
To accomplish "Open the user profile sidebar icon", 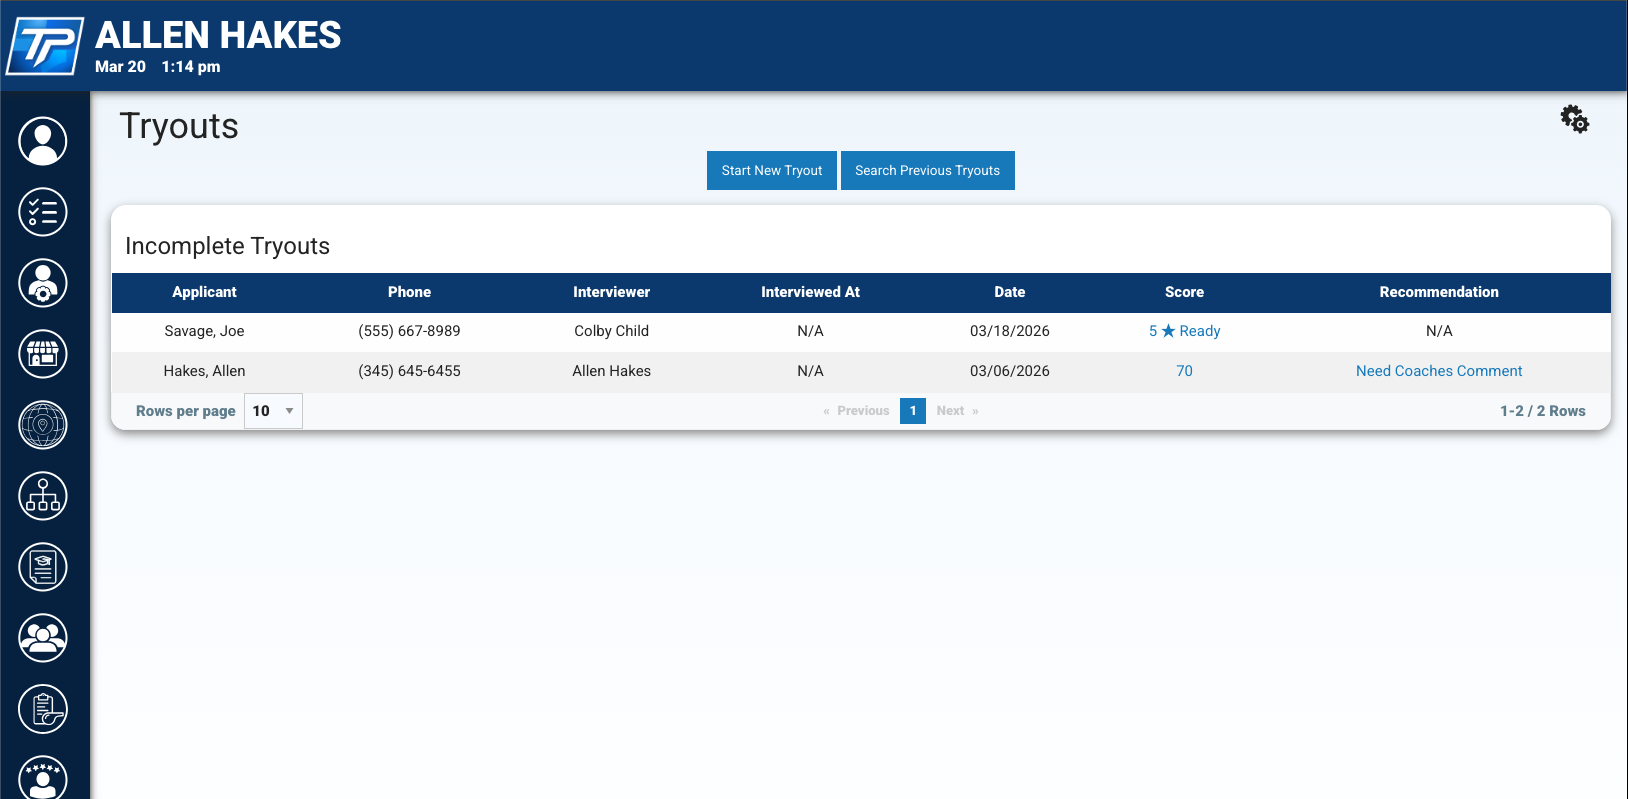I will 43,141.
